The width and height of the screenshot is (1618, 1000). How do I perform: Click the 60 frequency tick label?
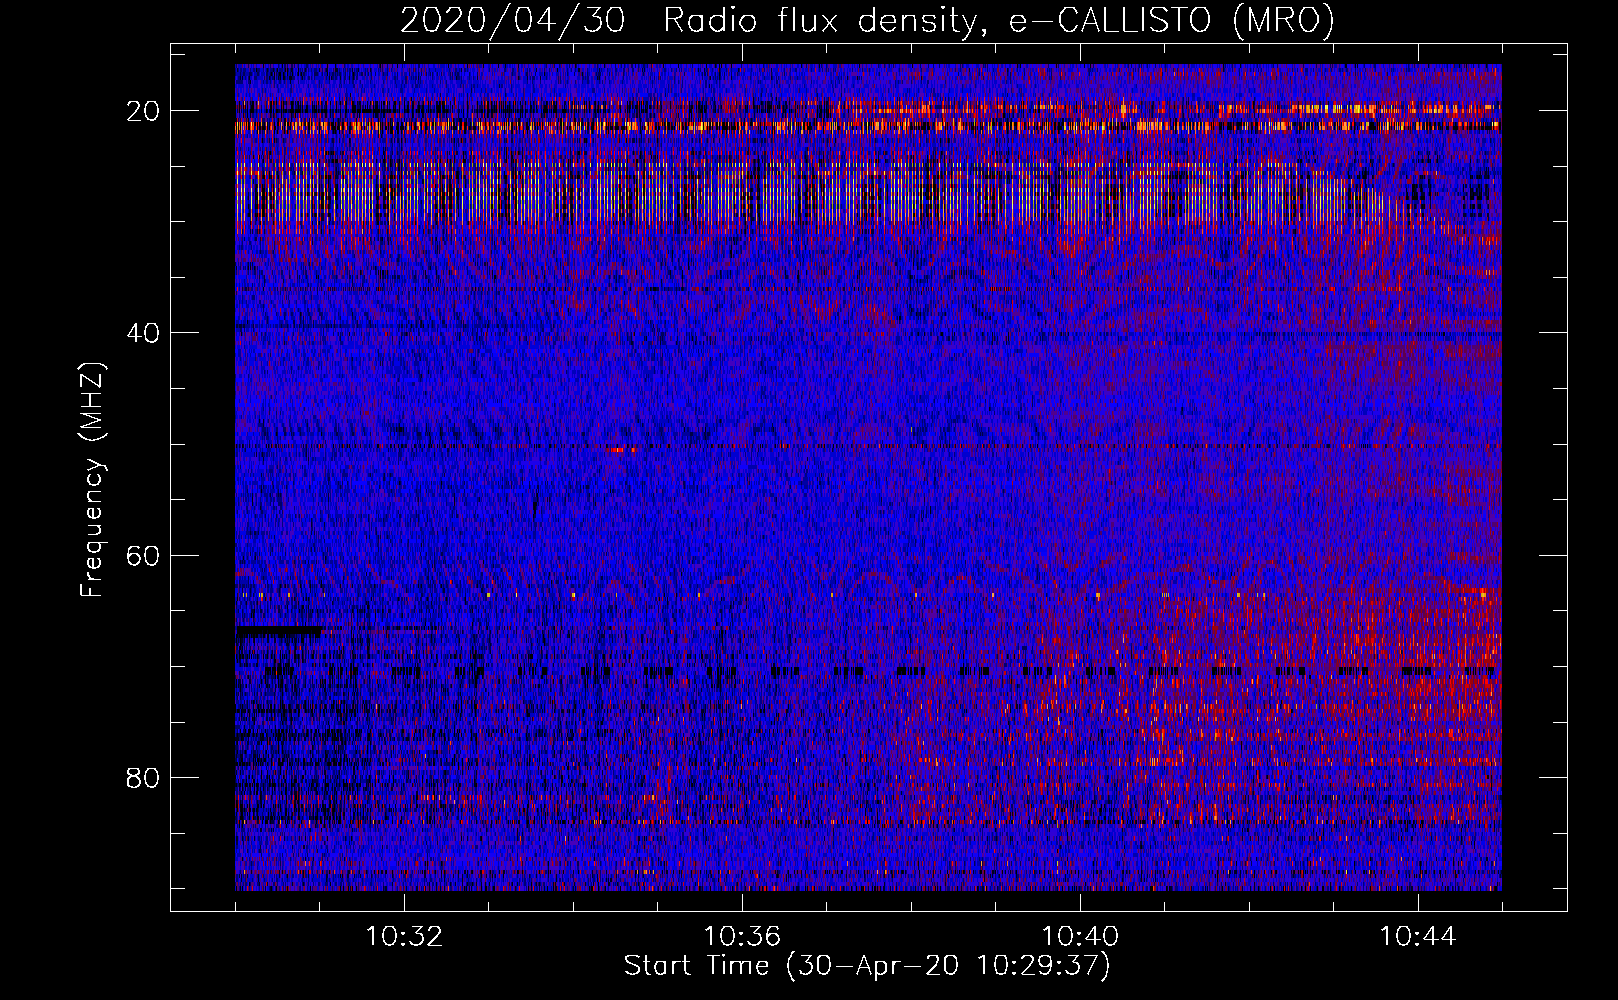pyautogui.click(x=143, y=555)
